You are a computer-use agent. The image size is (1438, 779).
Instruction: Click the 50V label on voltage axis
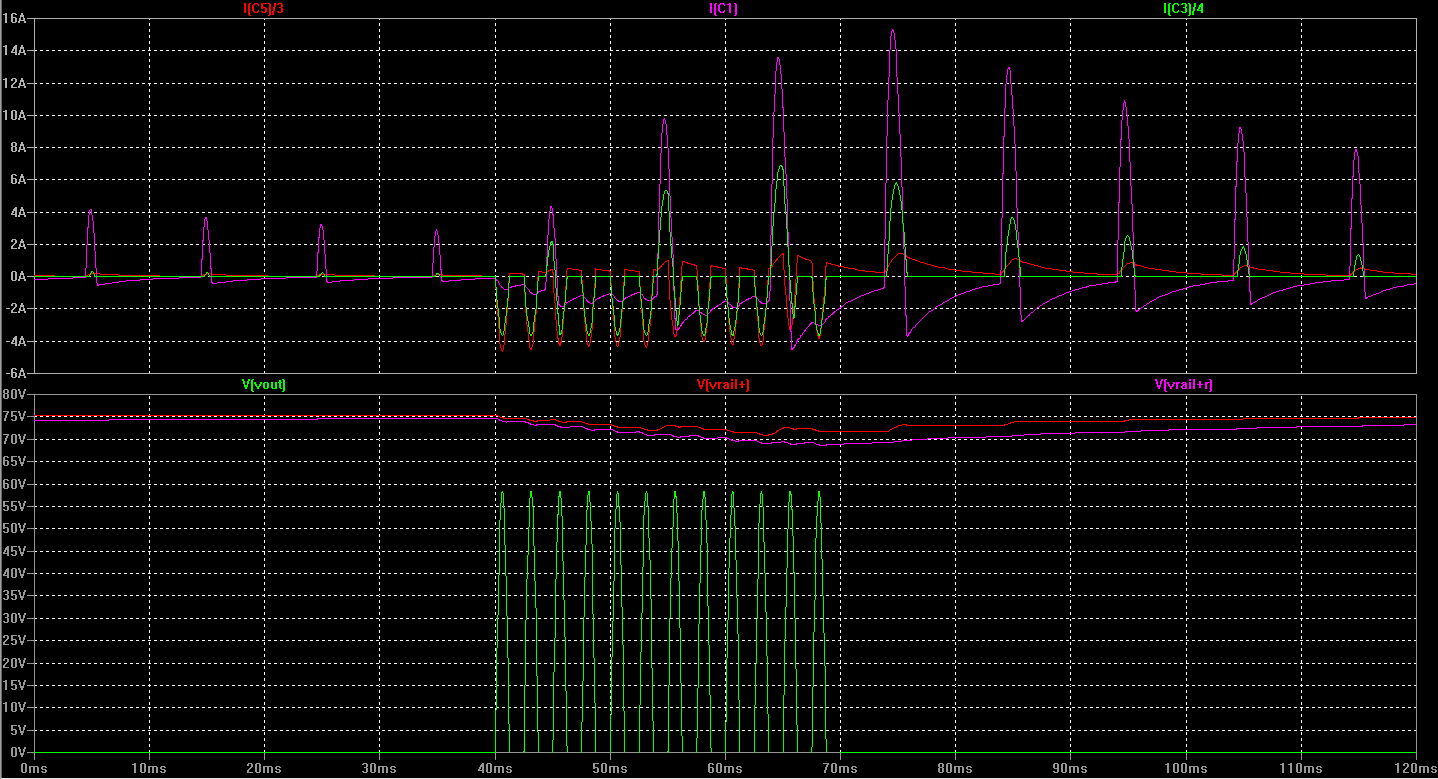[x=14, y=528]
